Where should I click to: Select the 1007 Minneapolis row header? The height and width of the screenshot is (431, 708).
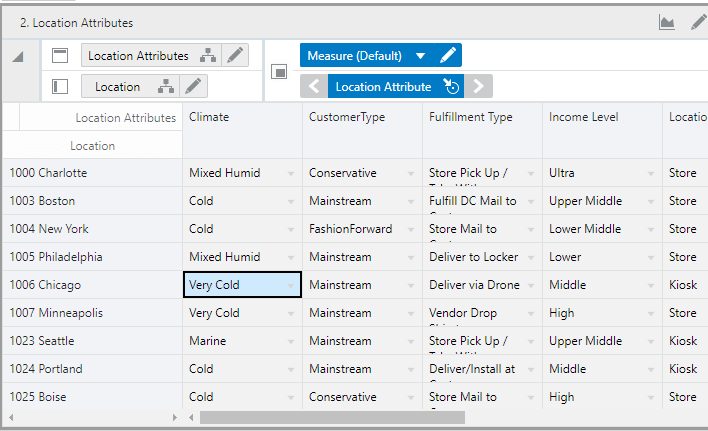92,313
